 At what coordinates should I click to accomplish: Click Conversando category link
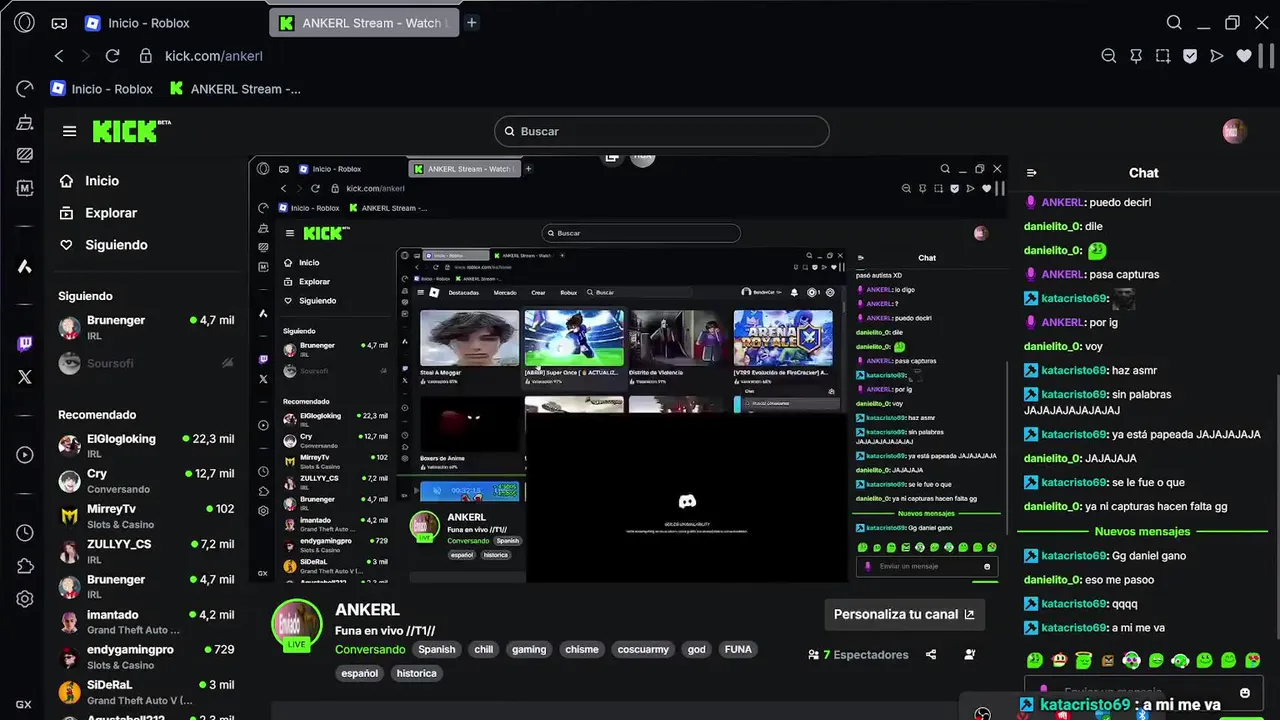coord(370,650)
